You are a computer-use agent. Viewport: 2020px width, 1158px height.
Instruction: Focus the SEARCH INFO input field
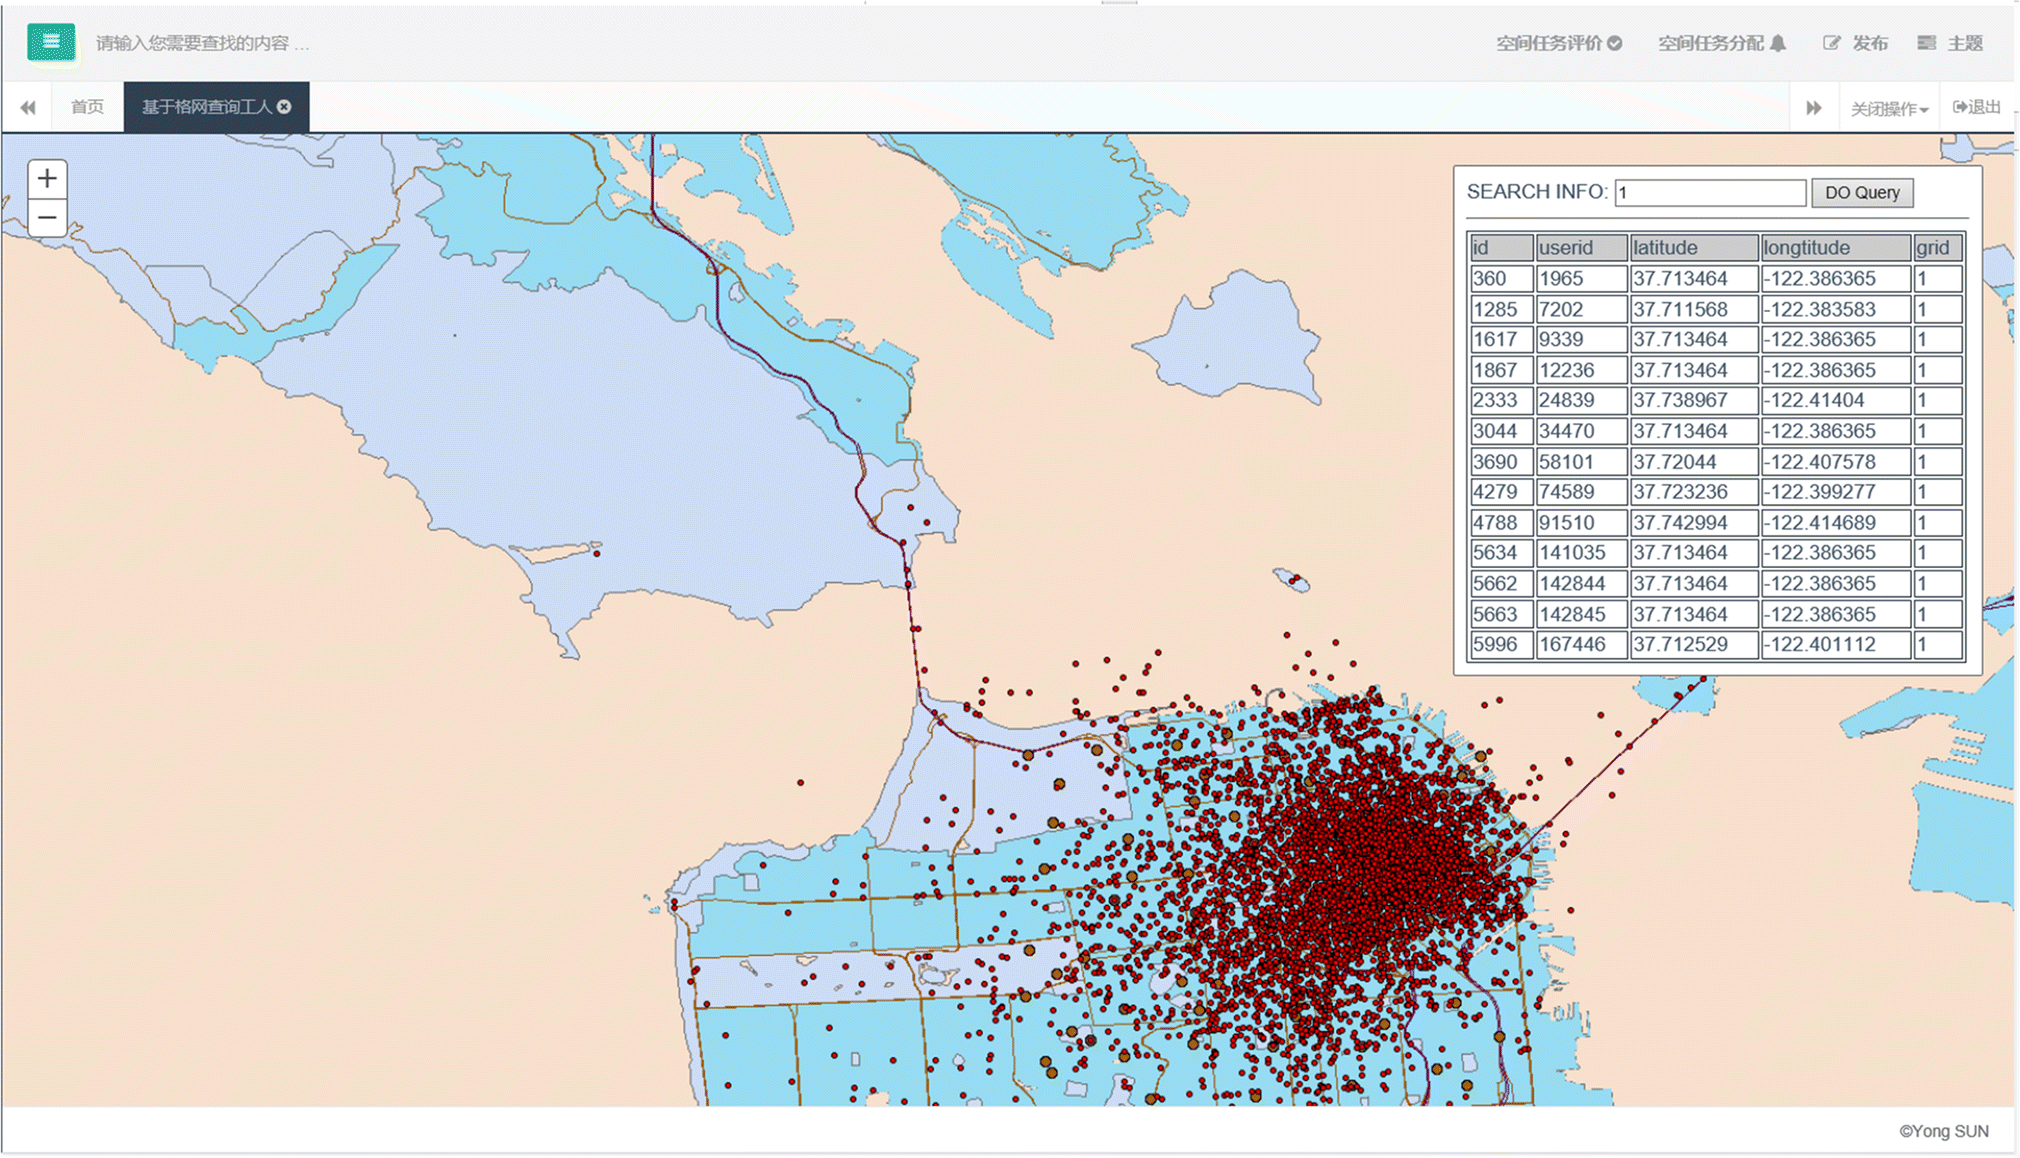tap(1710, 193)
